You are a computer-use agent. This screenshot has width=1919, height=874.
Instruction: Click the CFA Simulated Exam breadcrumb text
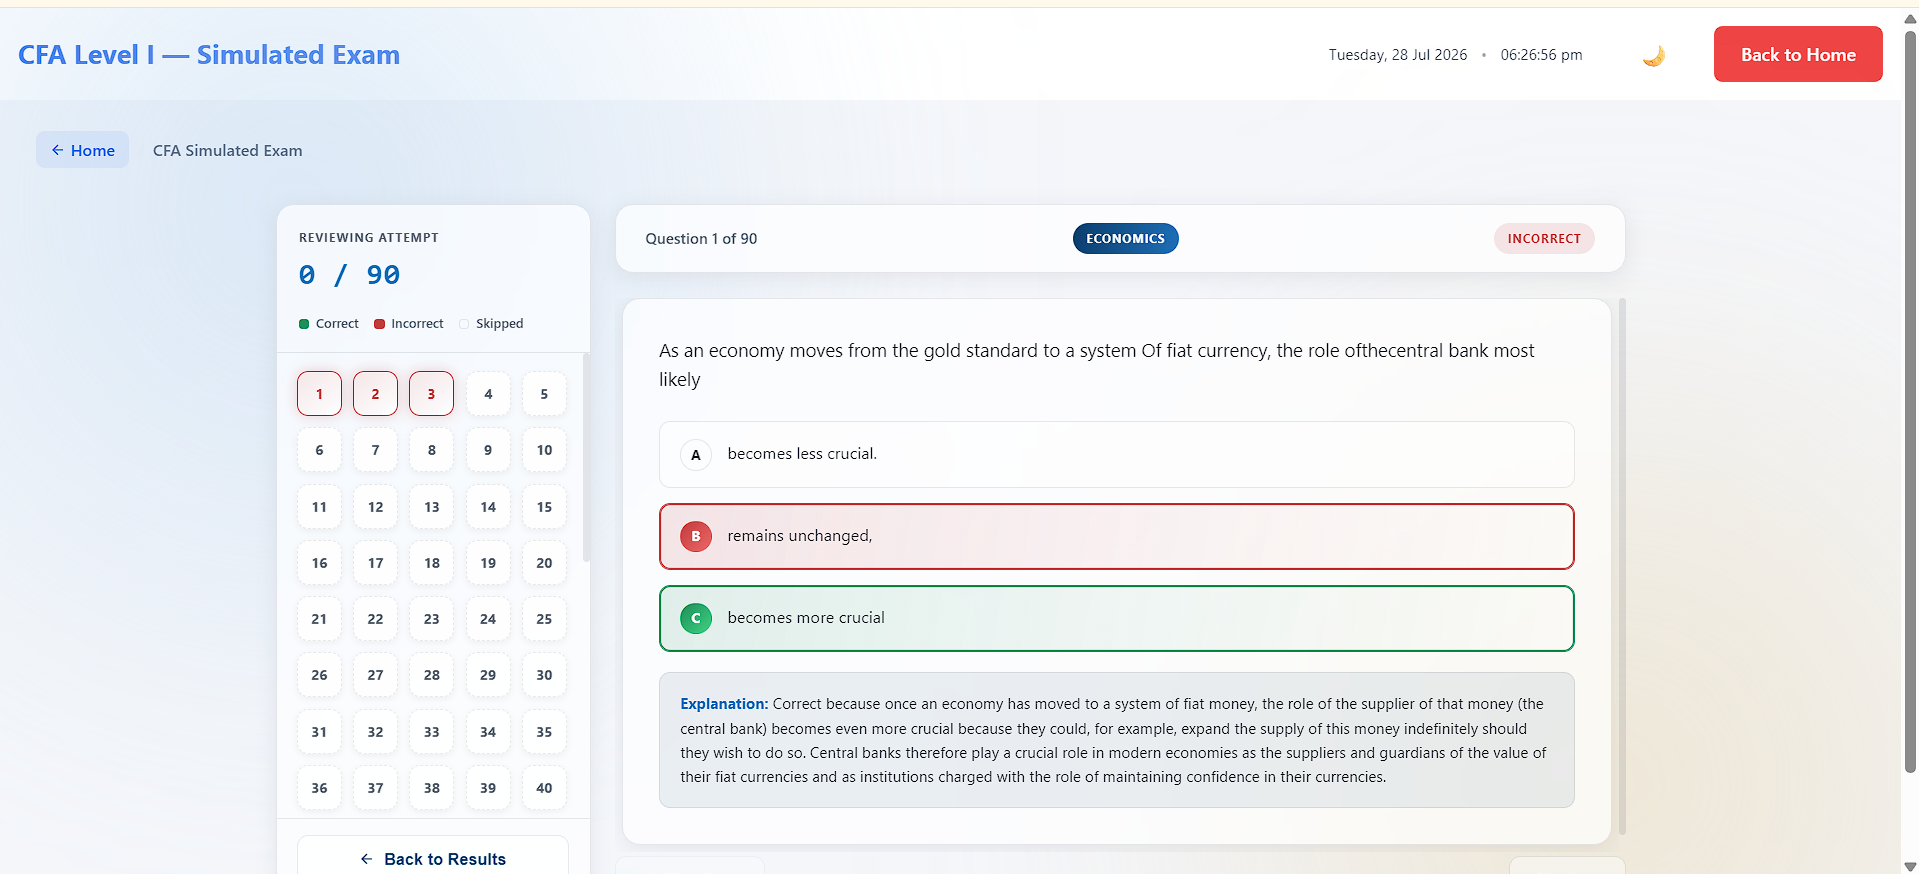pyautogui.click(x=227, y=150)
